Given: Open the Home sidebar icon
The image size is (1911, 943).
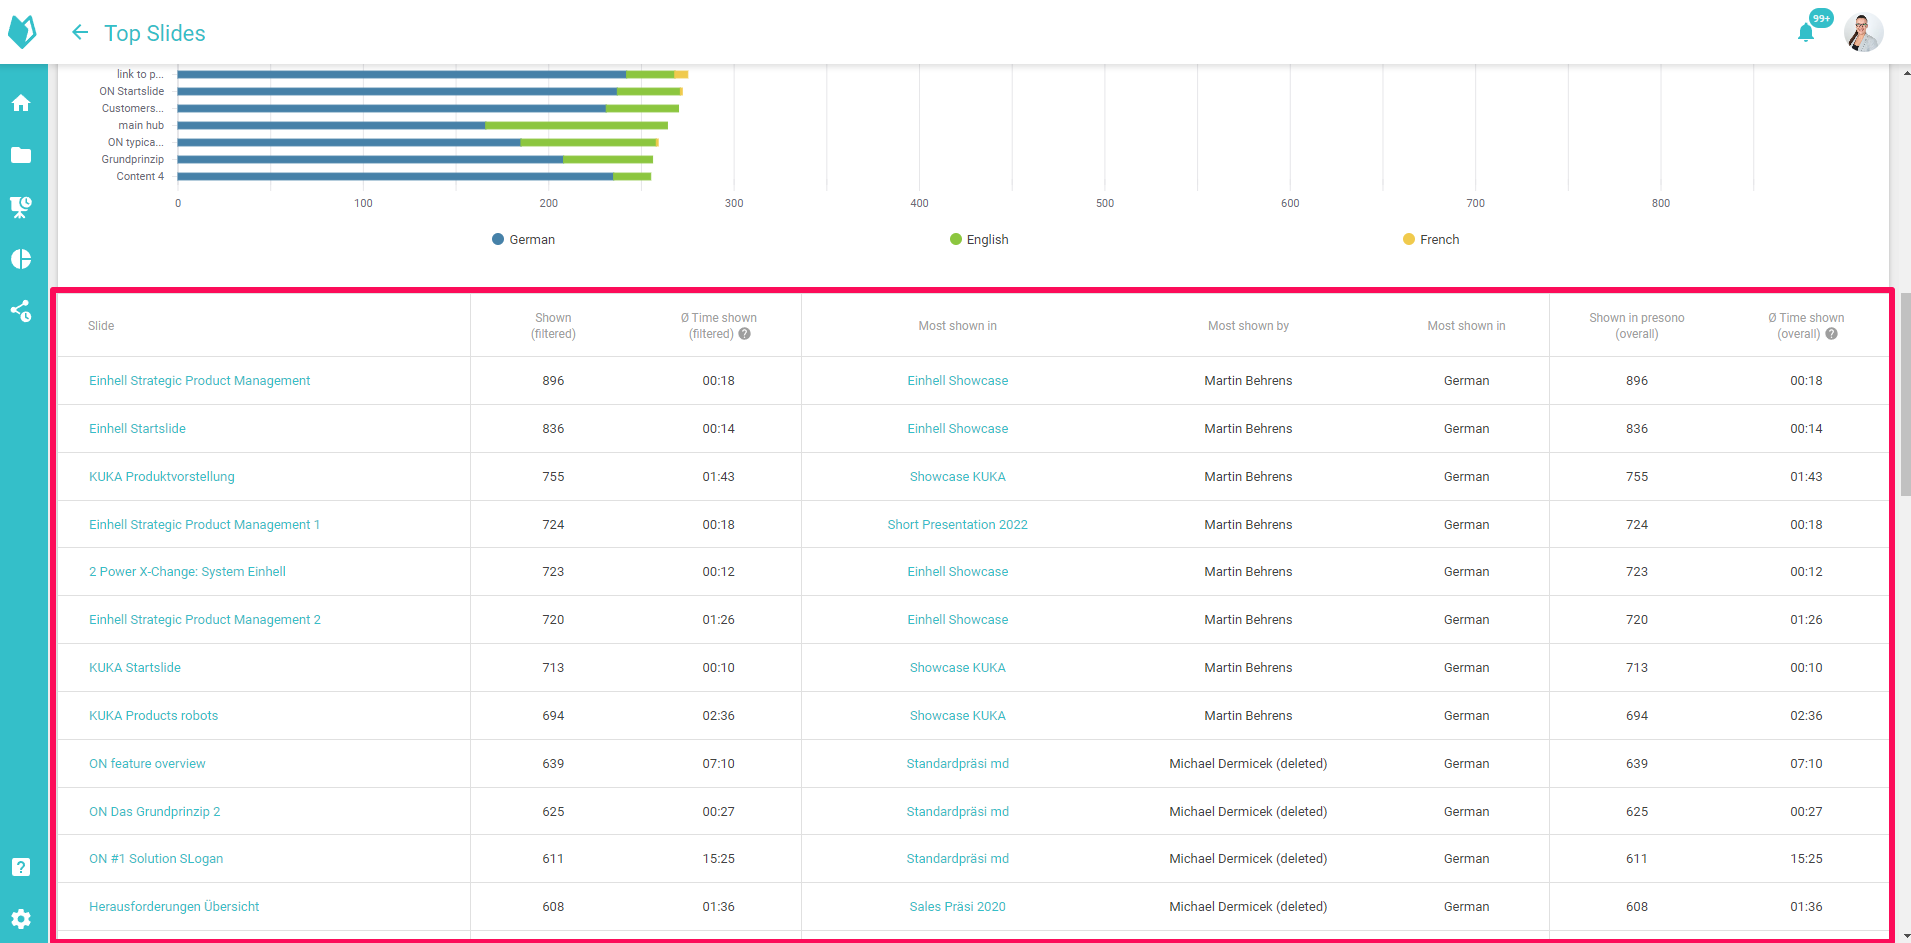Looking at the screenshot, I should [21, 103].
